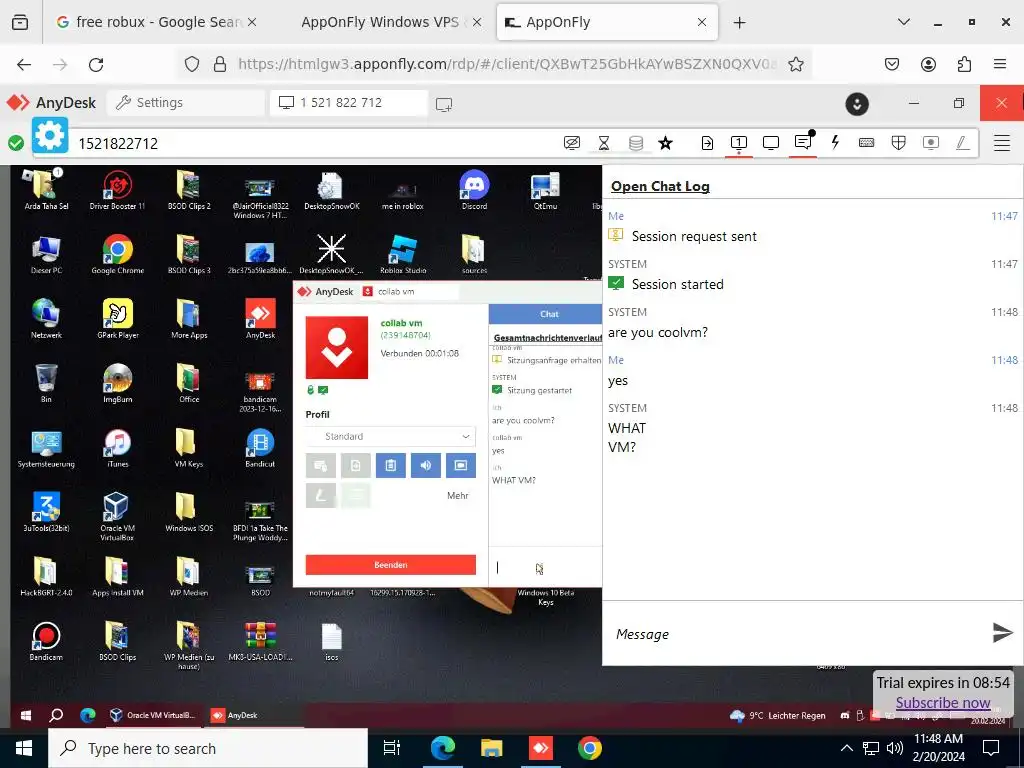Viewport: 1024px width, 768px height.
Task: Select monitor 1 display icon in AnyDesk toolbar
Action: point(739,143)
